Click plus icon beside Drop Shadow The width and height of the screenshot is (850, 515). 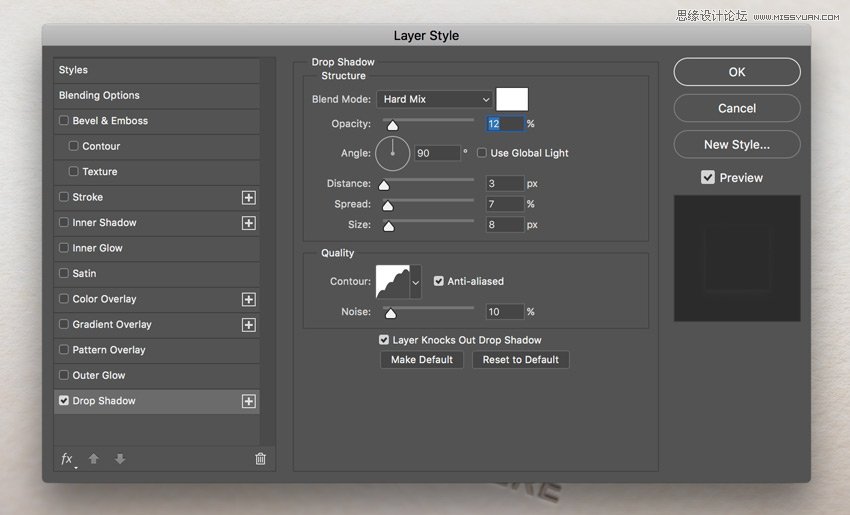(x=249, y=401)
